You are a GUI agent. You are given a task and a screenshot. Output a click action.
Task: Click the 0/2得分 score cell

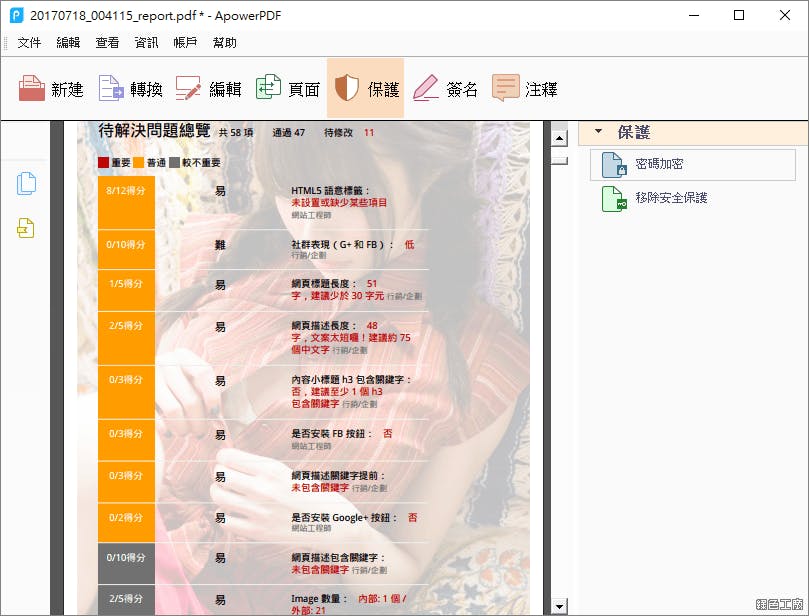(x=126, y=523)
